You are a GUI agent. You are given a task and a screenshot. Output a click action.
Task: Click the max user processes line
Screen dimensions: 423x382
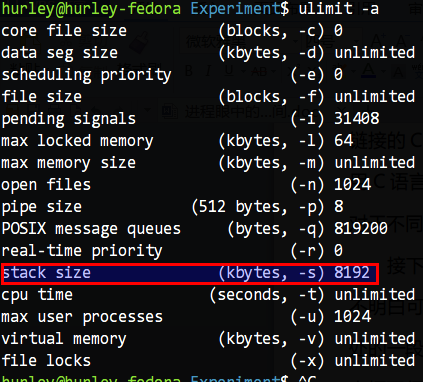186,317
